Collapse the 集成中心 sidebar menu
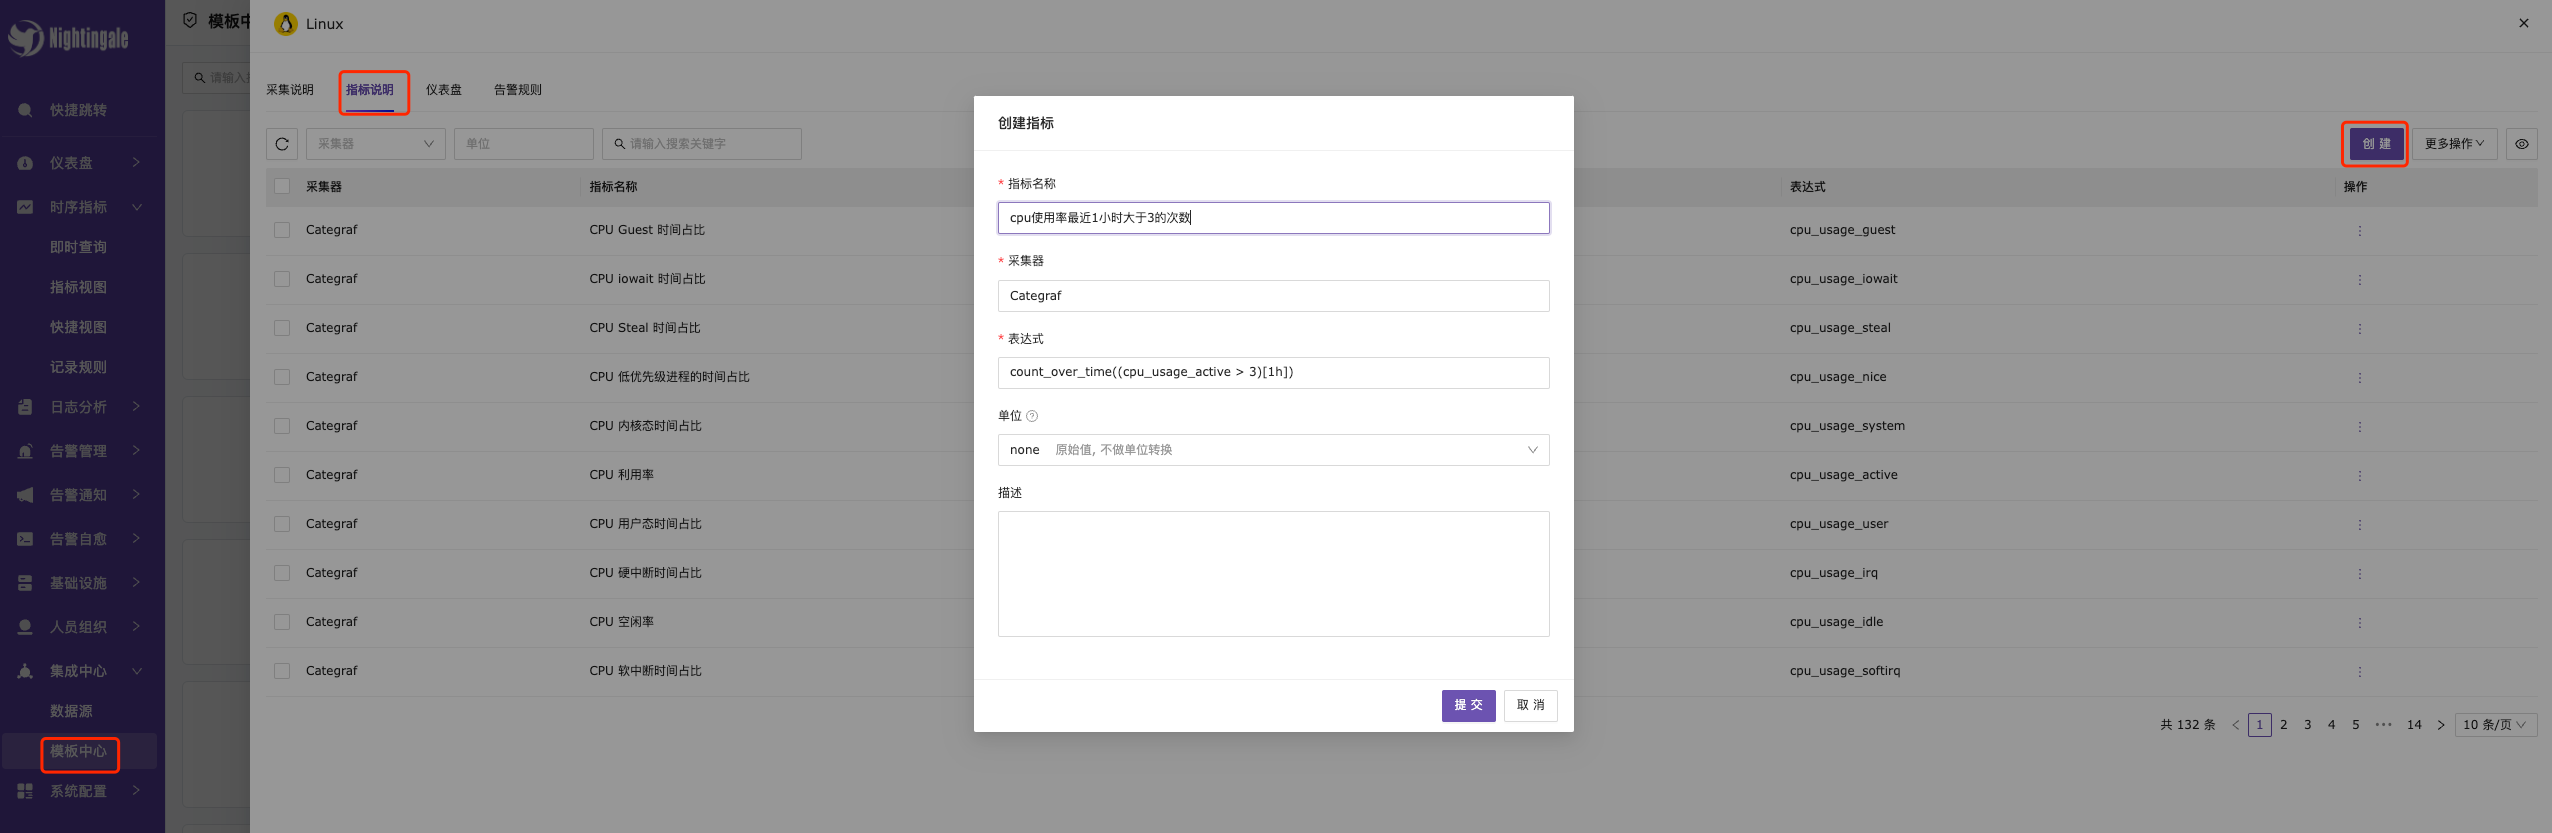Viewport: 2552px width, 833px height. (x=136, y=671)
